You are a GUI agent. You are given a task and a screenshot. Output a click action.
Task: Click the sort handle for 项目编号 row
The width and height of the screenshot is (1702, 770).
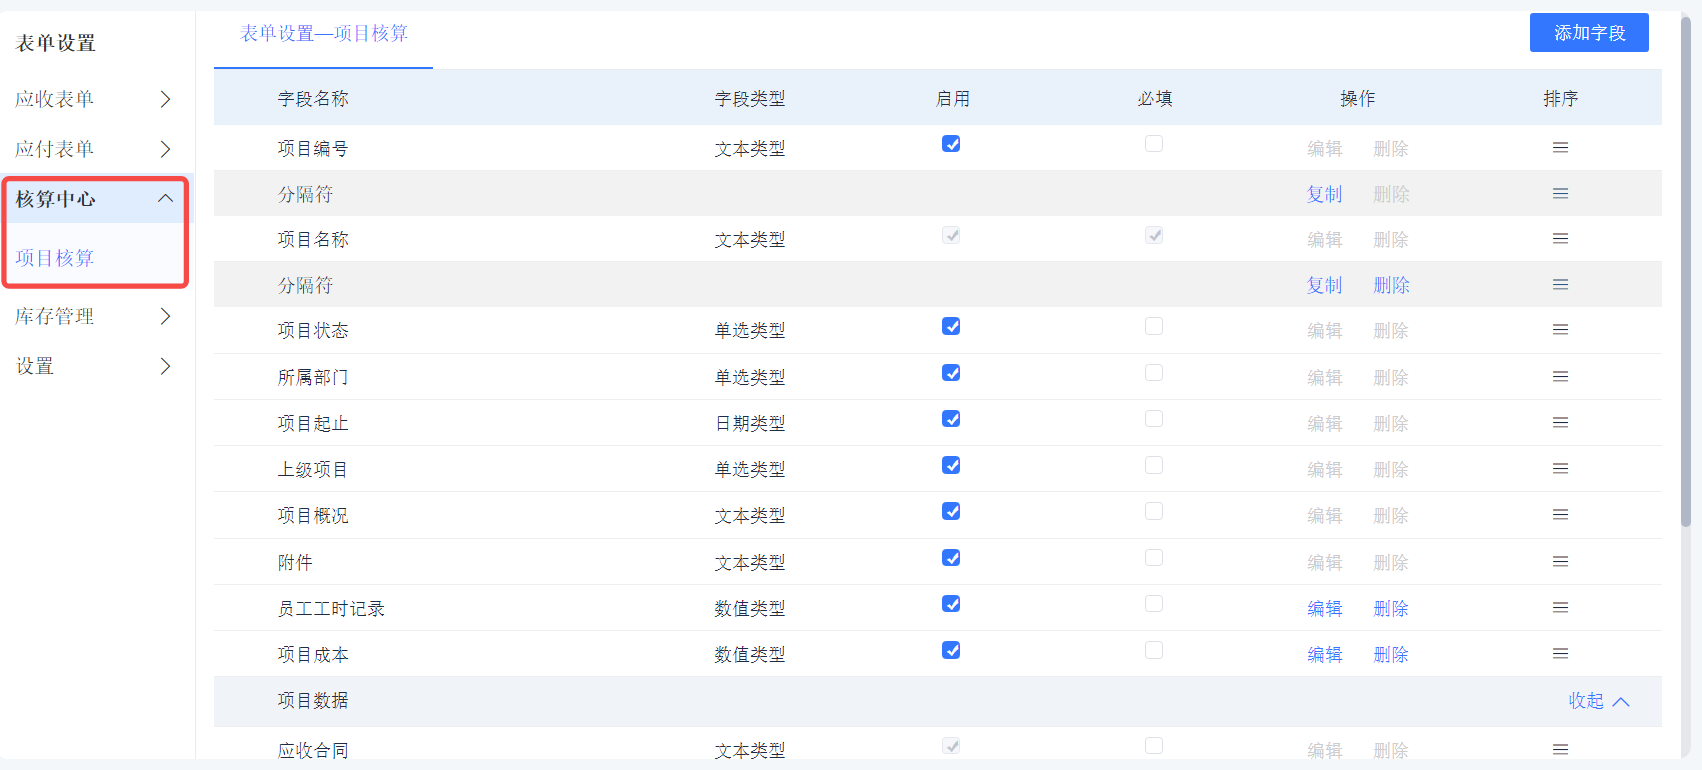[x=1560, y=148]
